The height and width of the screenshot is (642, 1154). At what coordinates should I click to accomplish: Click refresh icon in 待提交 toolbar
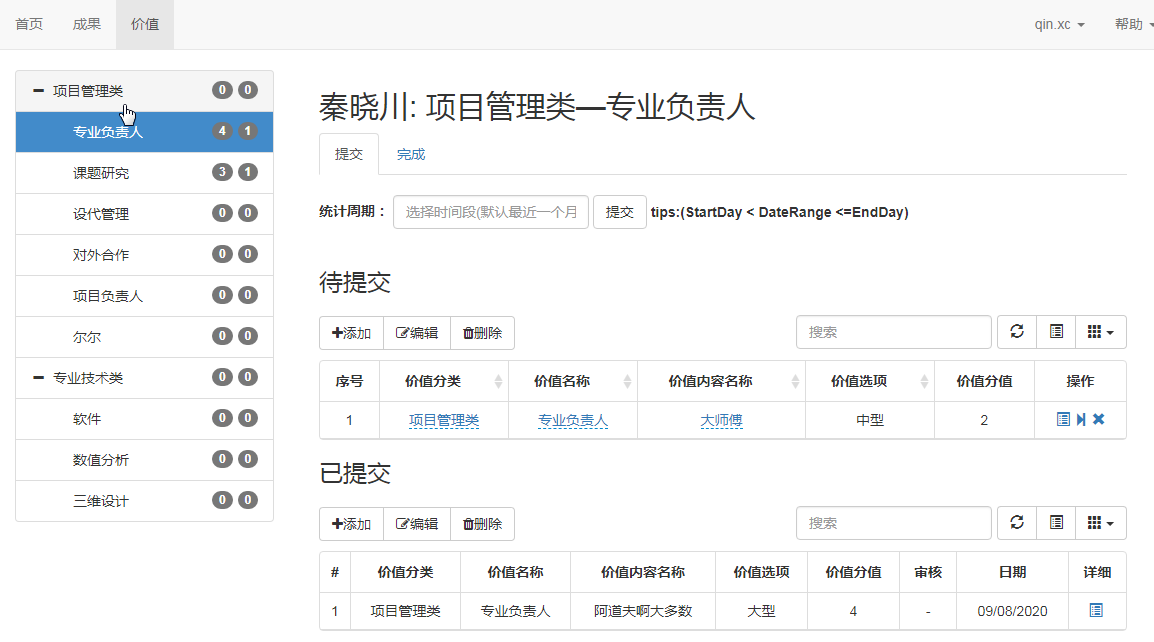[x=1017, y=332]
